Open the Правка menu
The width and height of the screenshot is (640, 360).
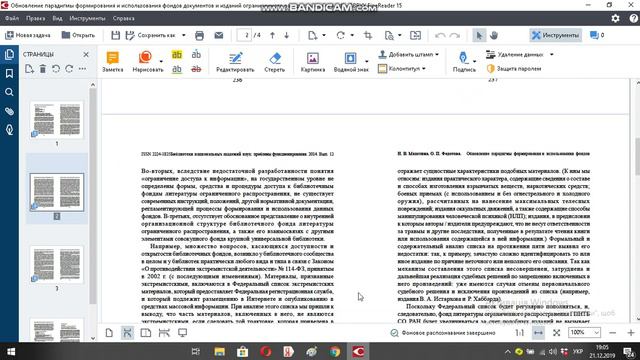36,18
